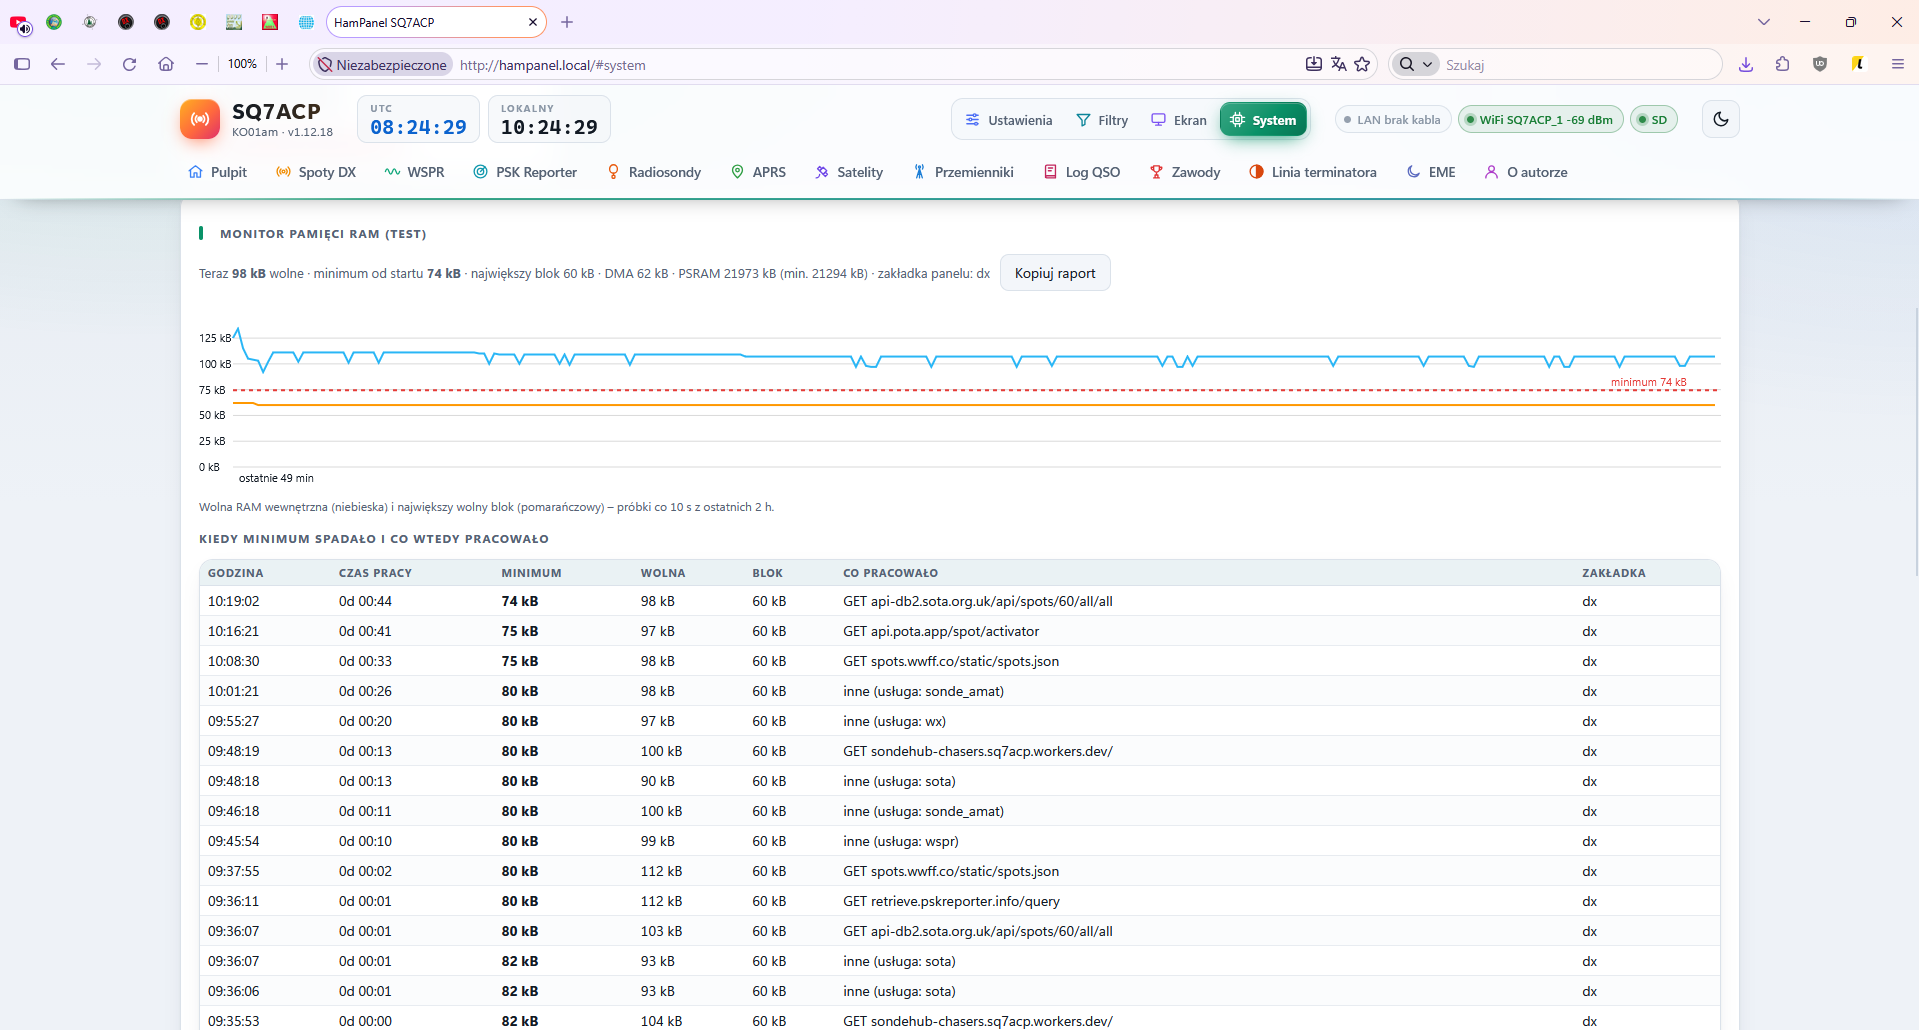Toggle dark mode with the moon icon
This screenshot has width=1919, height=1030.
1720,119
